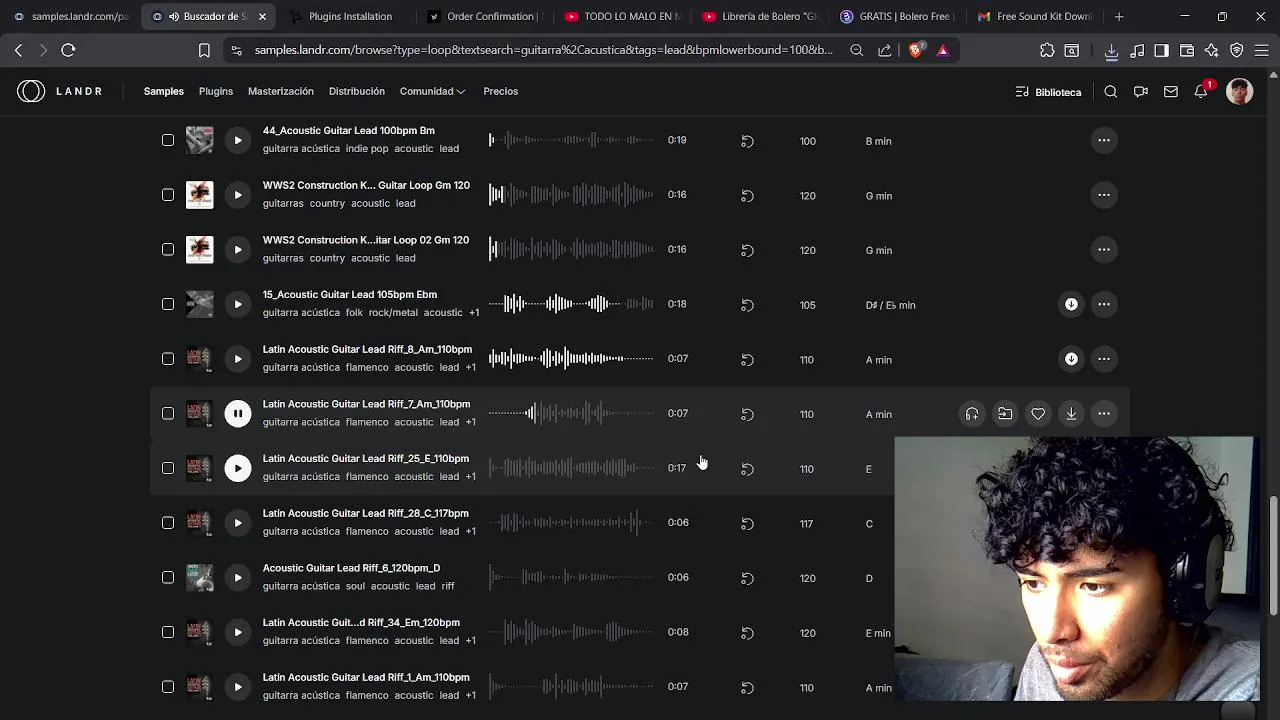Image resolution: width=1280 pixels, height=720 pixels.
Task: Open LANDR video chat sessions icon
Action: pyautogui.click(x=1141, y=92)
